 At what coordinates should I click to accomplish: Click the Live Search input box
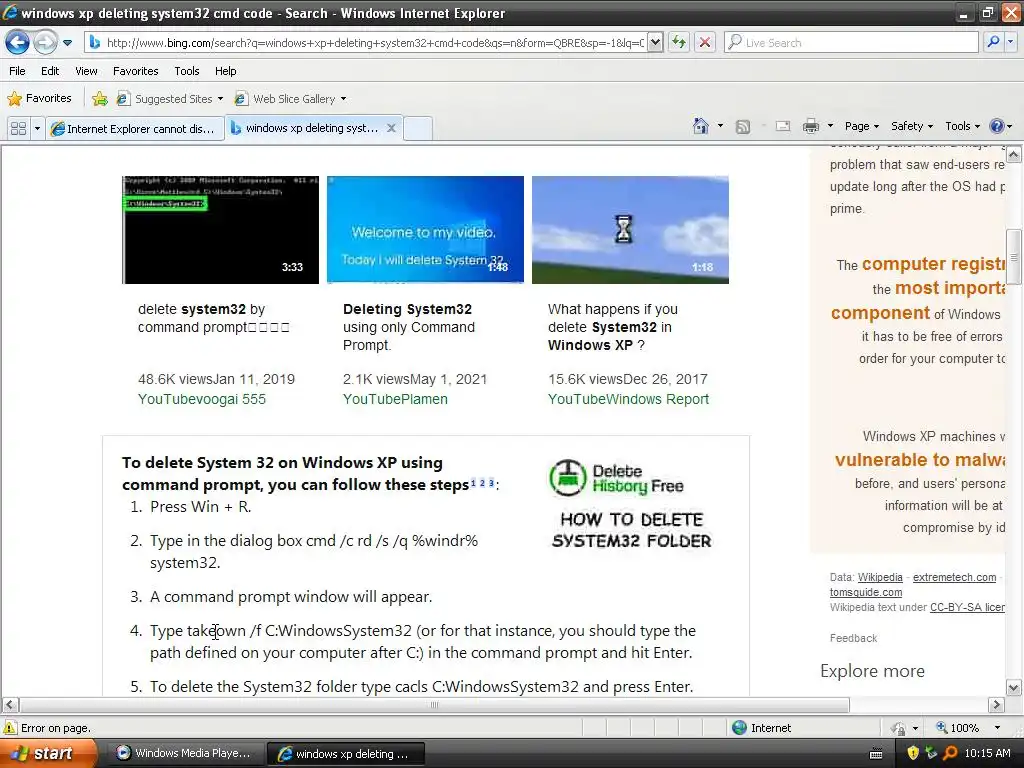click(852, 43)
